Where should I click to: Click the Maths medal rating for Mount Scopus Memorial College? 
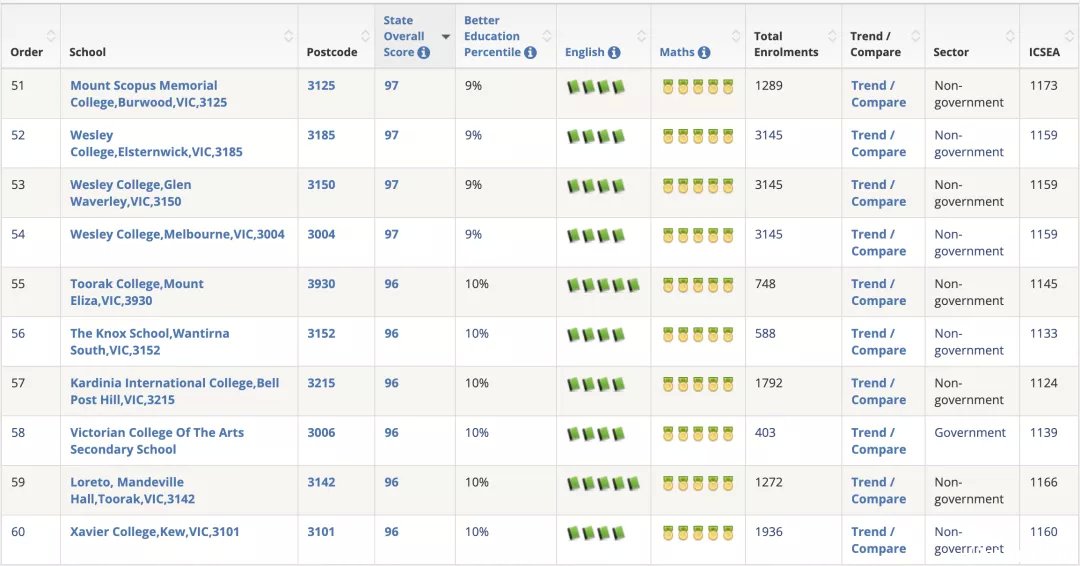[698, 87]
